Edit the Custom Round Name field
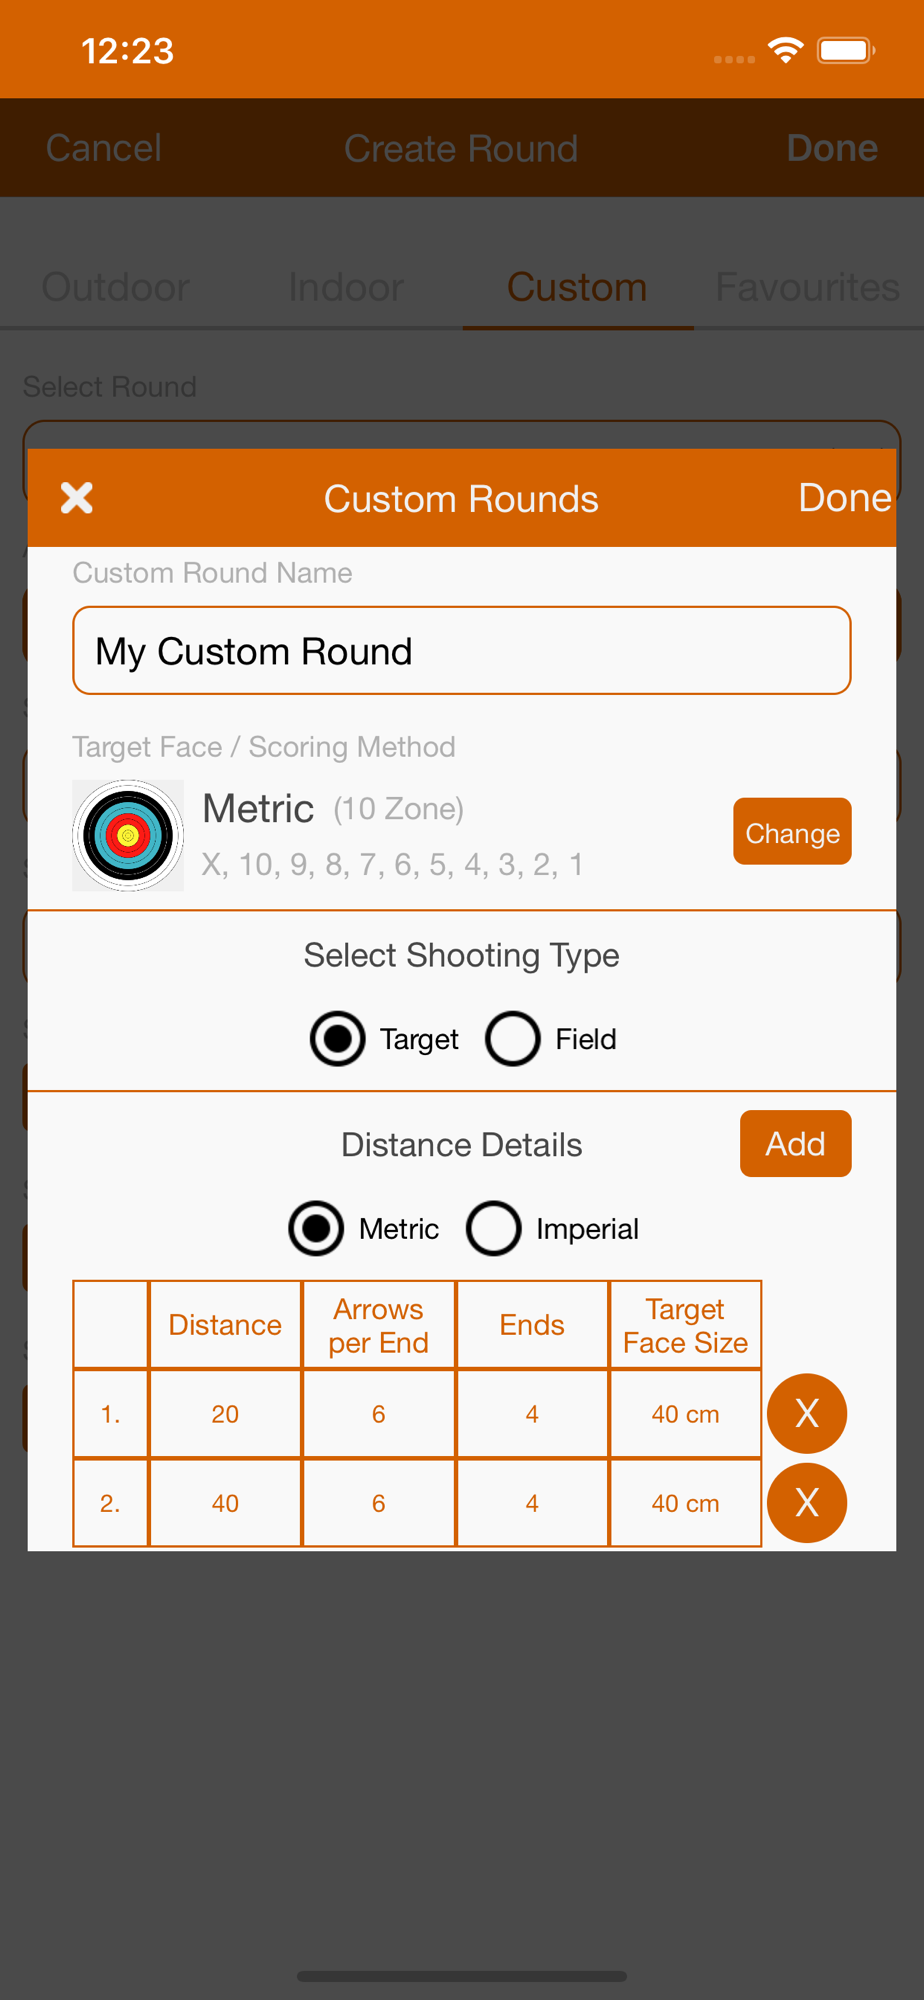The width and height of the screenshot is (924, 2000). click(x=462, y=651)
